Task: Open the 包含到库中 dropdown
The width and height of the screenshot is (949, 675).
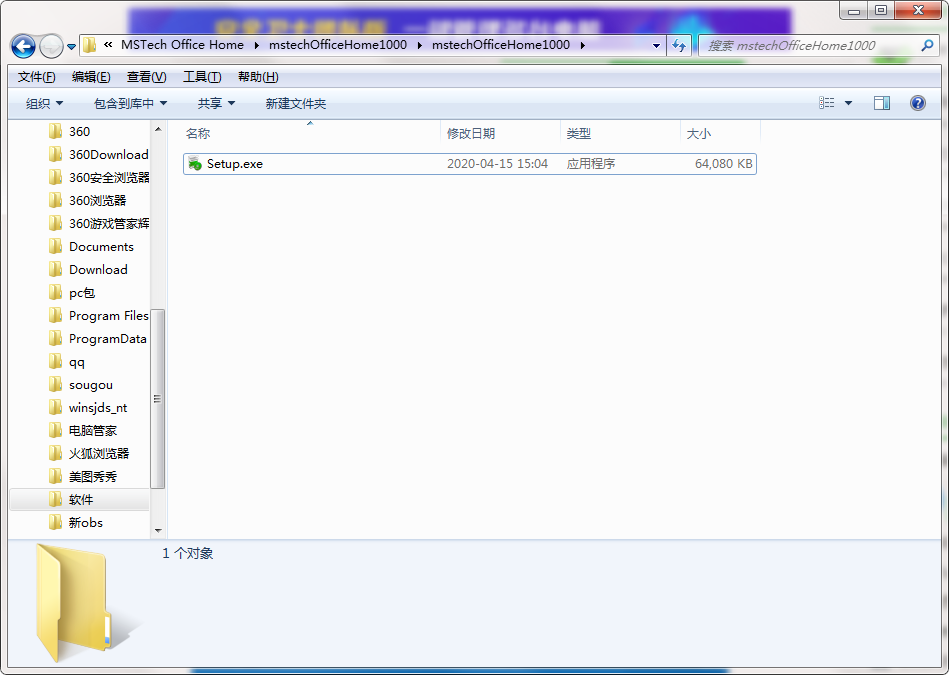Action: 130,104
